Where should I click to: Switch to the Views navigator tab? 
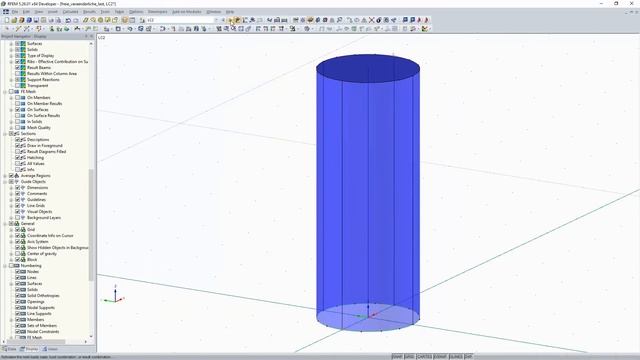(50, 349)
